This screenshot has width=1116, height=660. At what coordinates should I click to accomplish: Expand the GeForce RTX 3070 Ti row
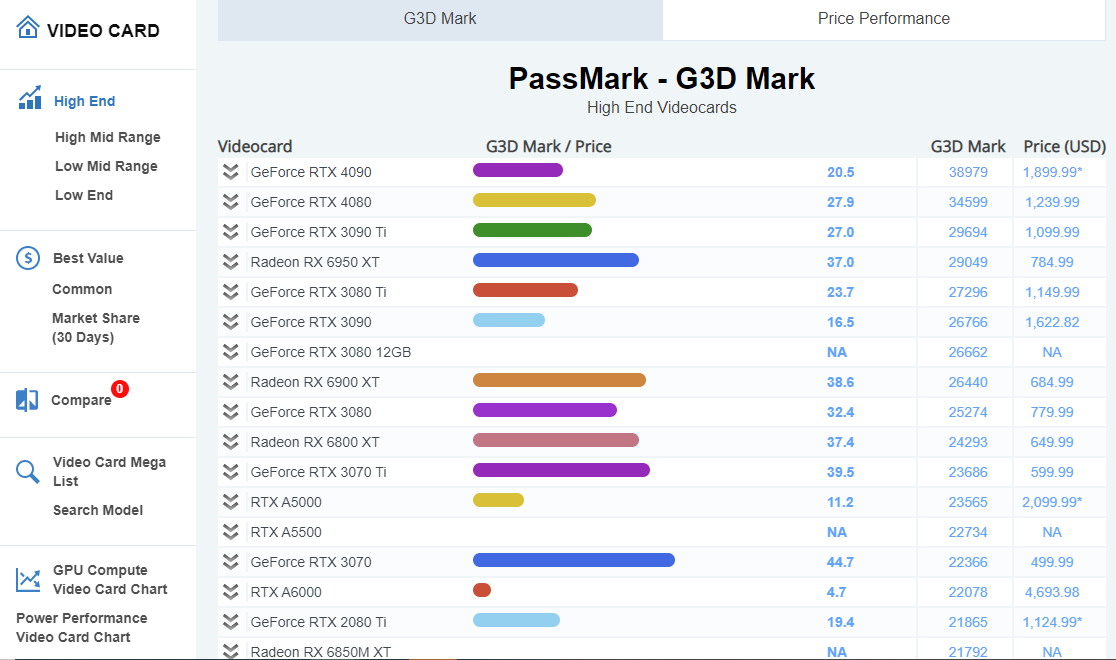230,471
